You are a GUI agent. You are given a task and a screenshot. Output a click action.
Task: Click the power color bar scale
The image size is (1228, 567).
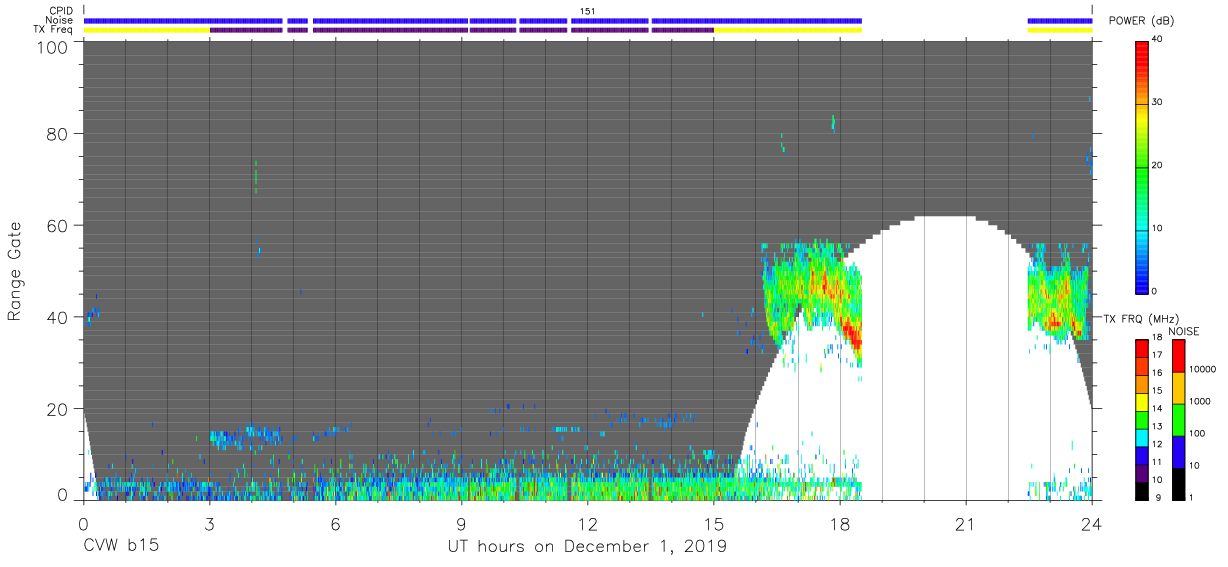pos(1142,166)
